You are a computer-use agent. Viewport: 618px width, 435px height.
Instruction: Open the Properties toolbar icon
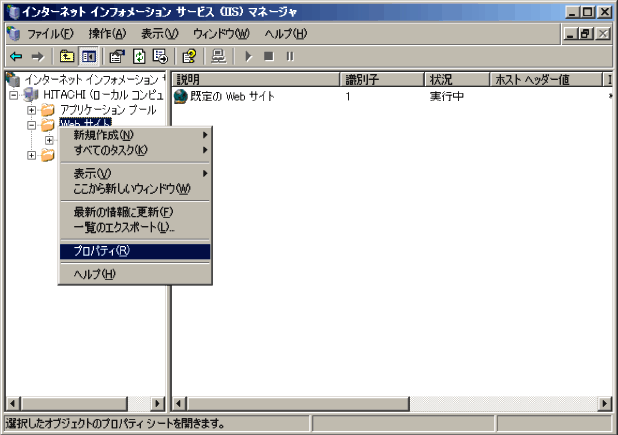click(x=117, y=57)
